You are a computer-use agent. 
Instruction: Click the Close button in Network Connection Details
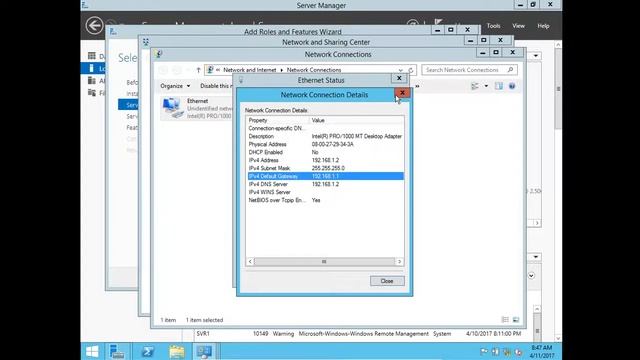pos(387,281)
